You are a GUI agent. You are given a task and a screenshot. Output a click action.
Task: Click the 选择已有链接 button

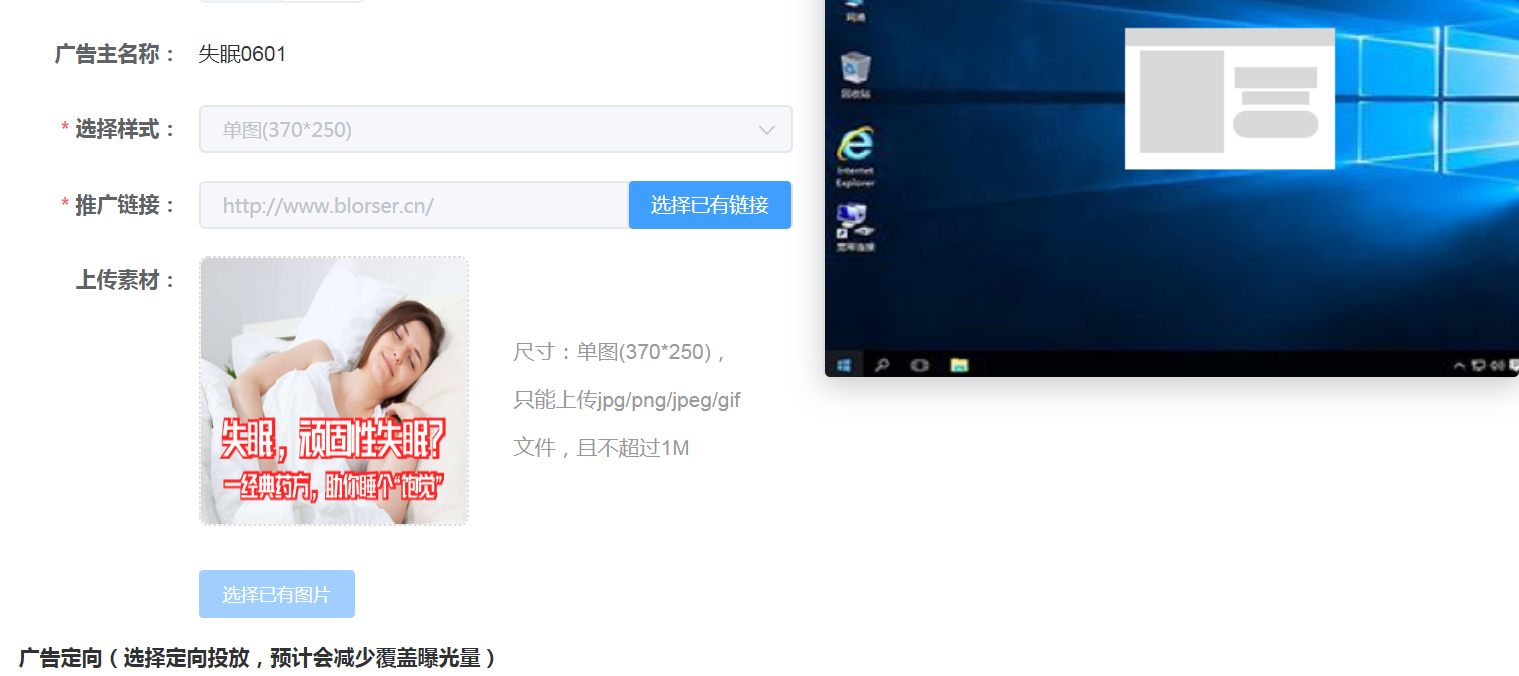point(710,204)
